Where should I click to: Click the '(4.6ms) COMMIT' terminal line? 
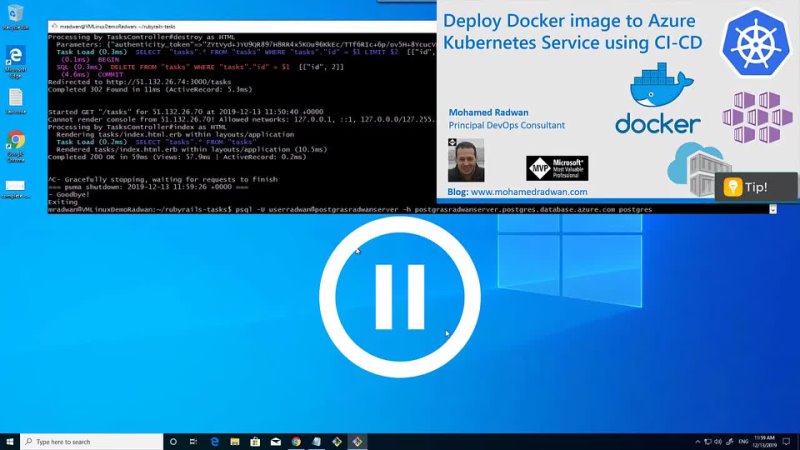(92, 74)
